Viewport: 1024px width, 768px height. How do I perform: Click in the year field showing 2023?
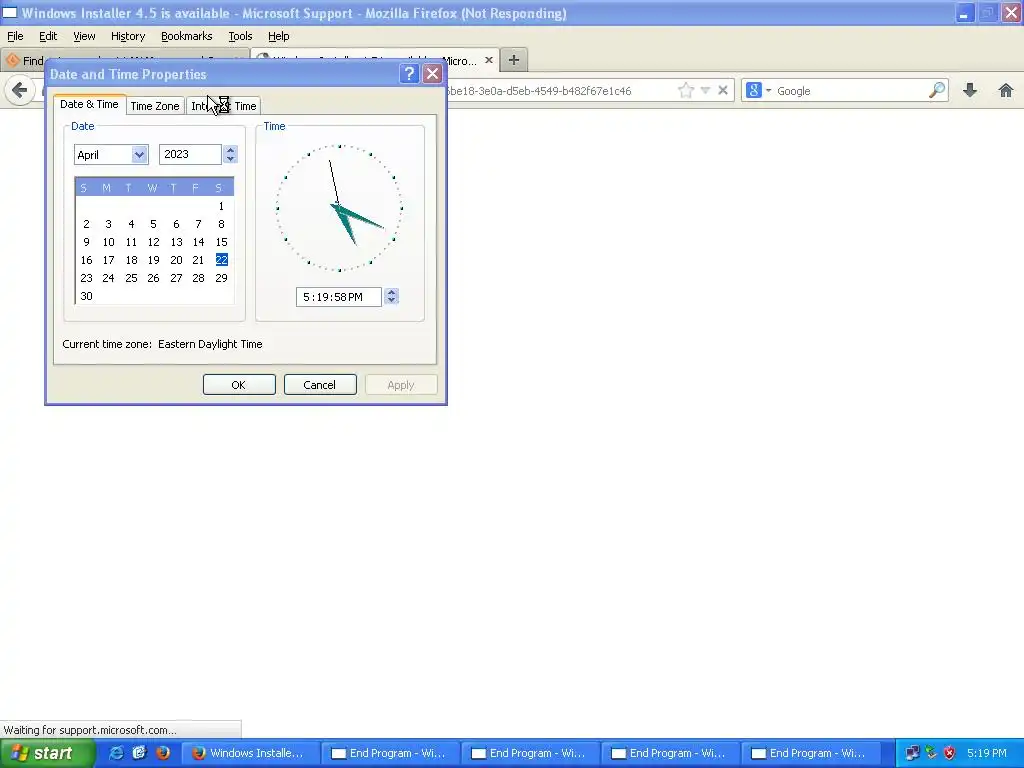click(190, 154)
